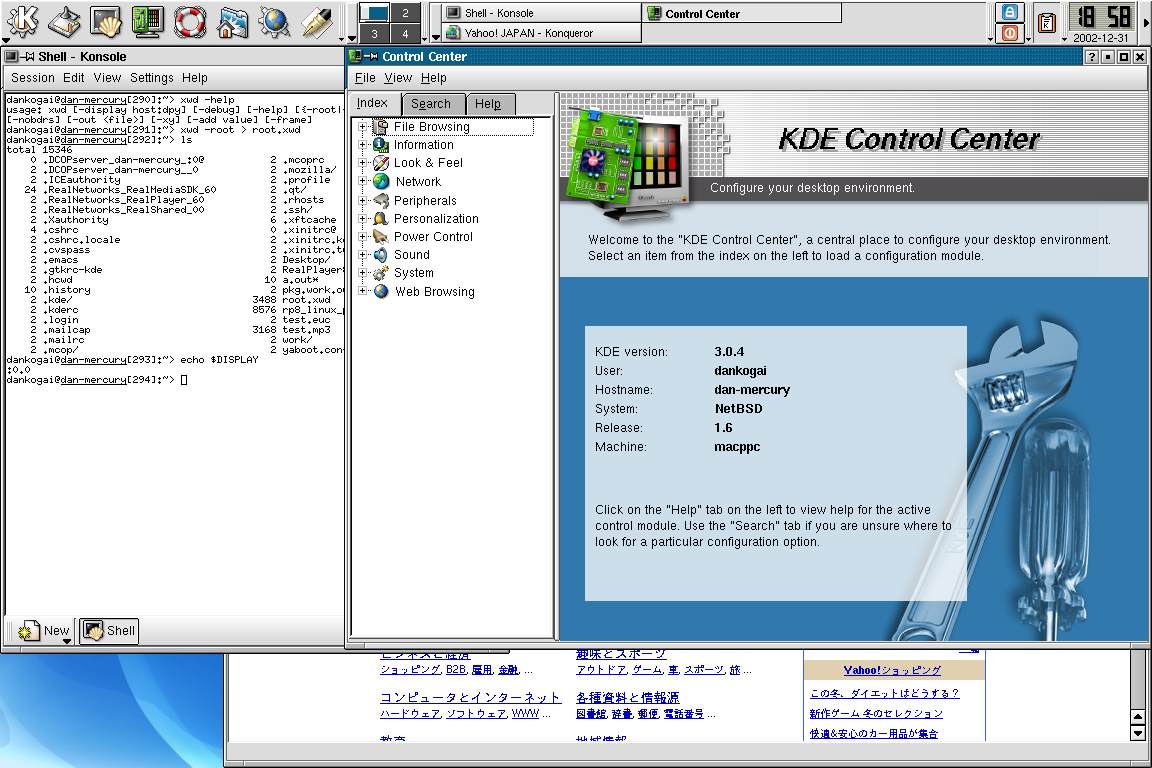Click the B2B link in Konqueror

456,670
